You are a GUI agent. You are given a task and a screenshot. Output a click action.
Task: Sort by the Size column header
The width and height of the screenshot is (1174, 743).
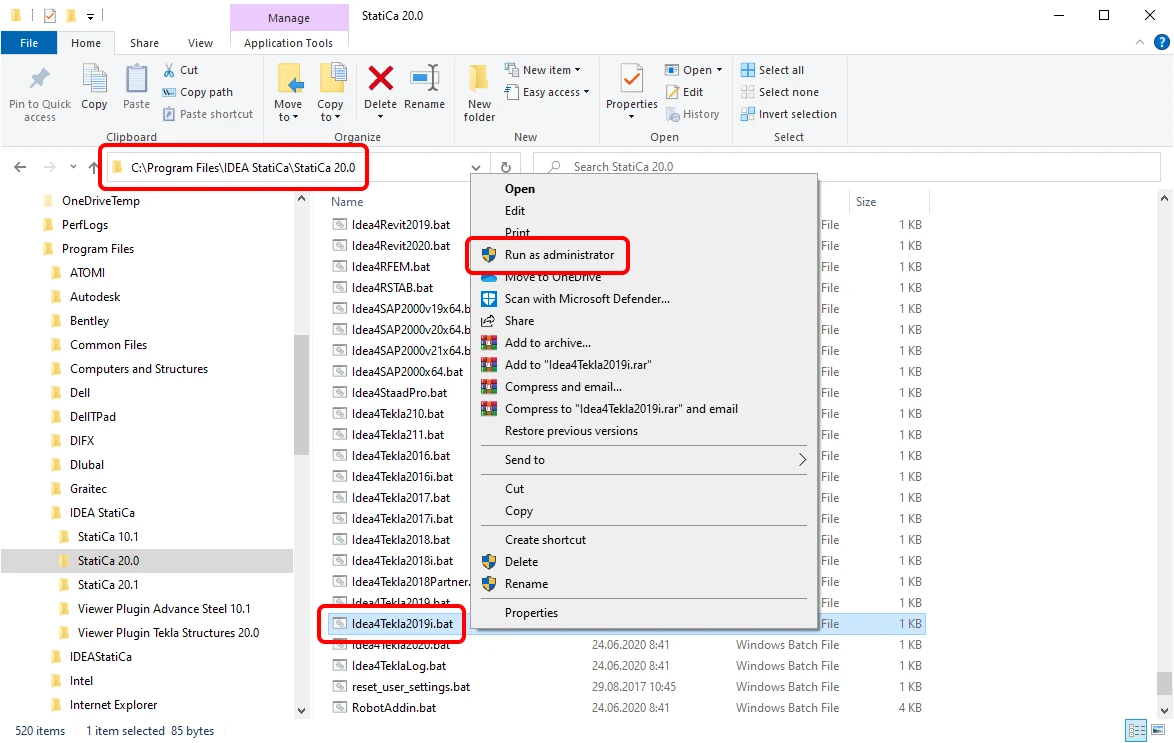(866, 201)
